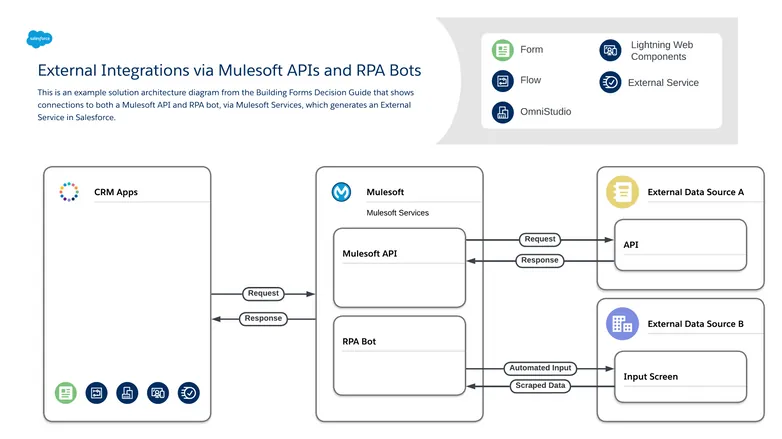Click the Scraped Data arrow label
Image resolution: width=782 pixels, height=439 pixels.
[x=539, y=385]
